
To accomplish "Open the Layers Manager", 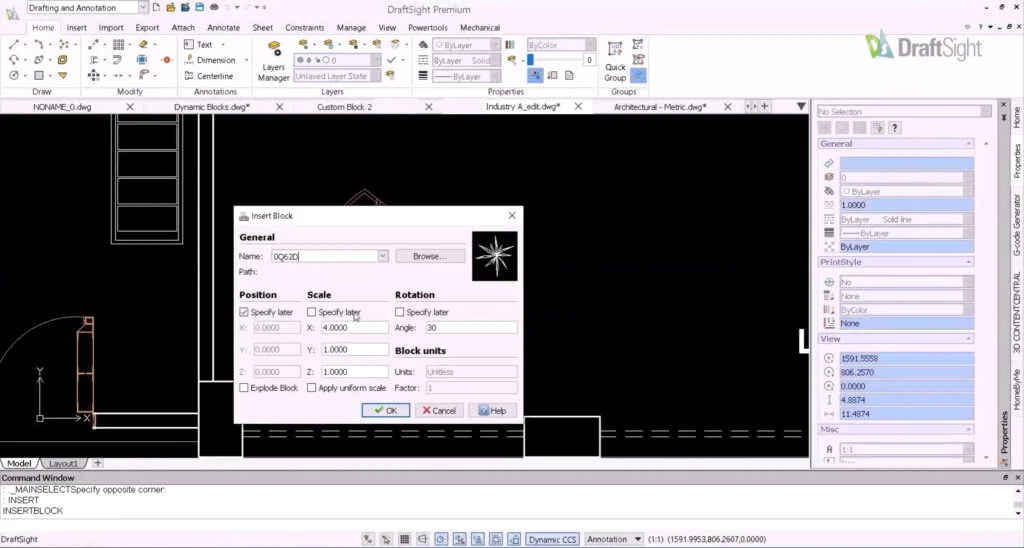I will 274,61.
